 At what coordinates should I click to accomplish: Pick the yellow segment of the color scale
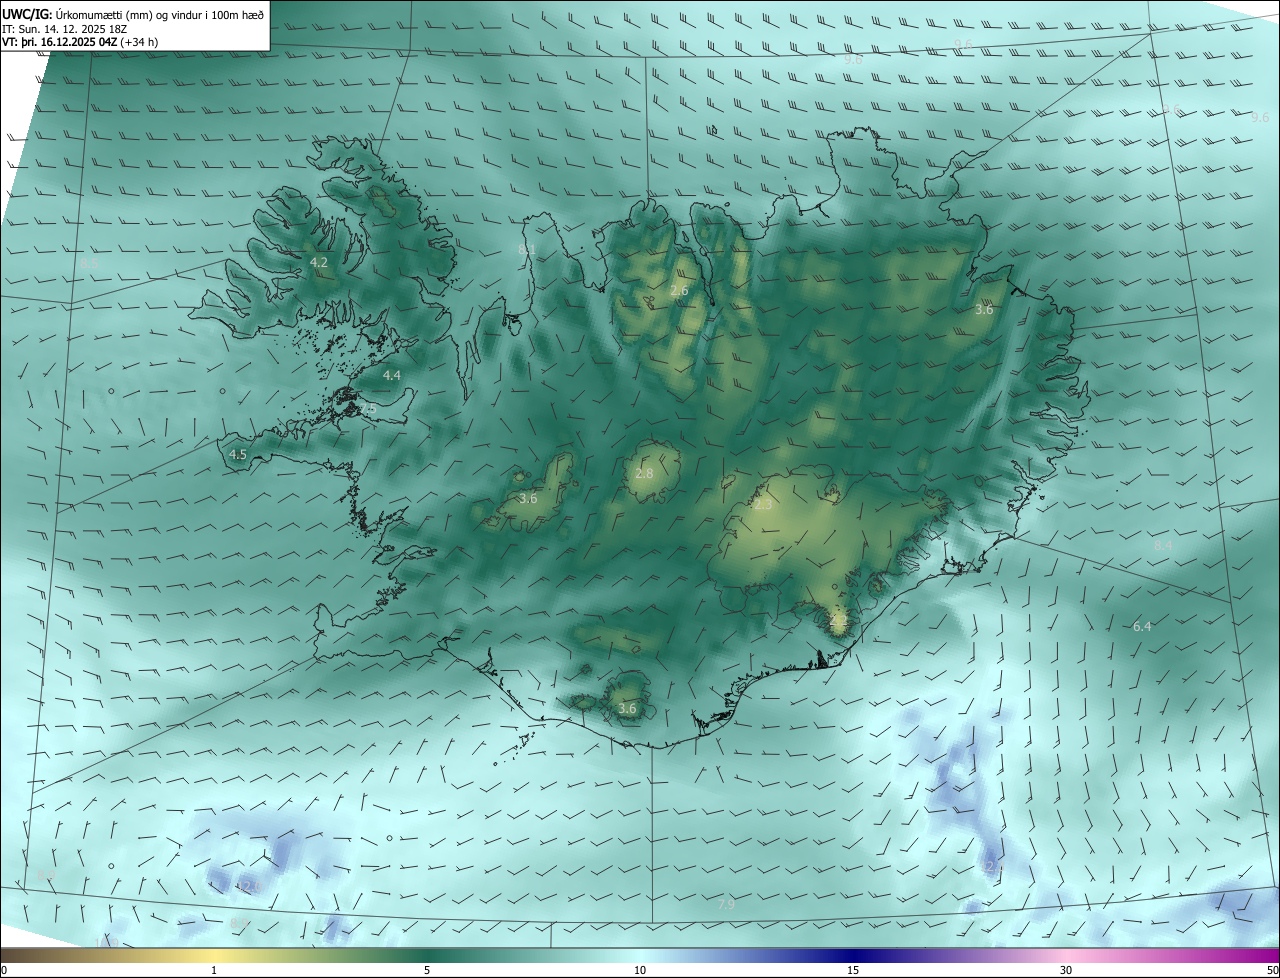[x=215, y=956]
